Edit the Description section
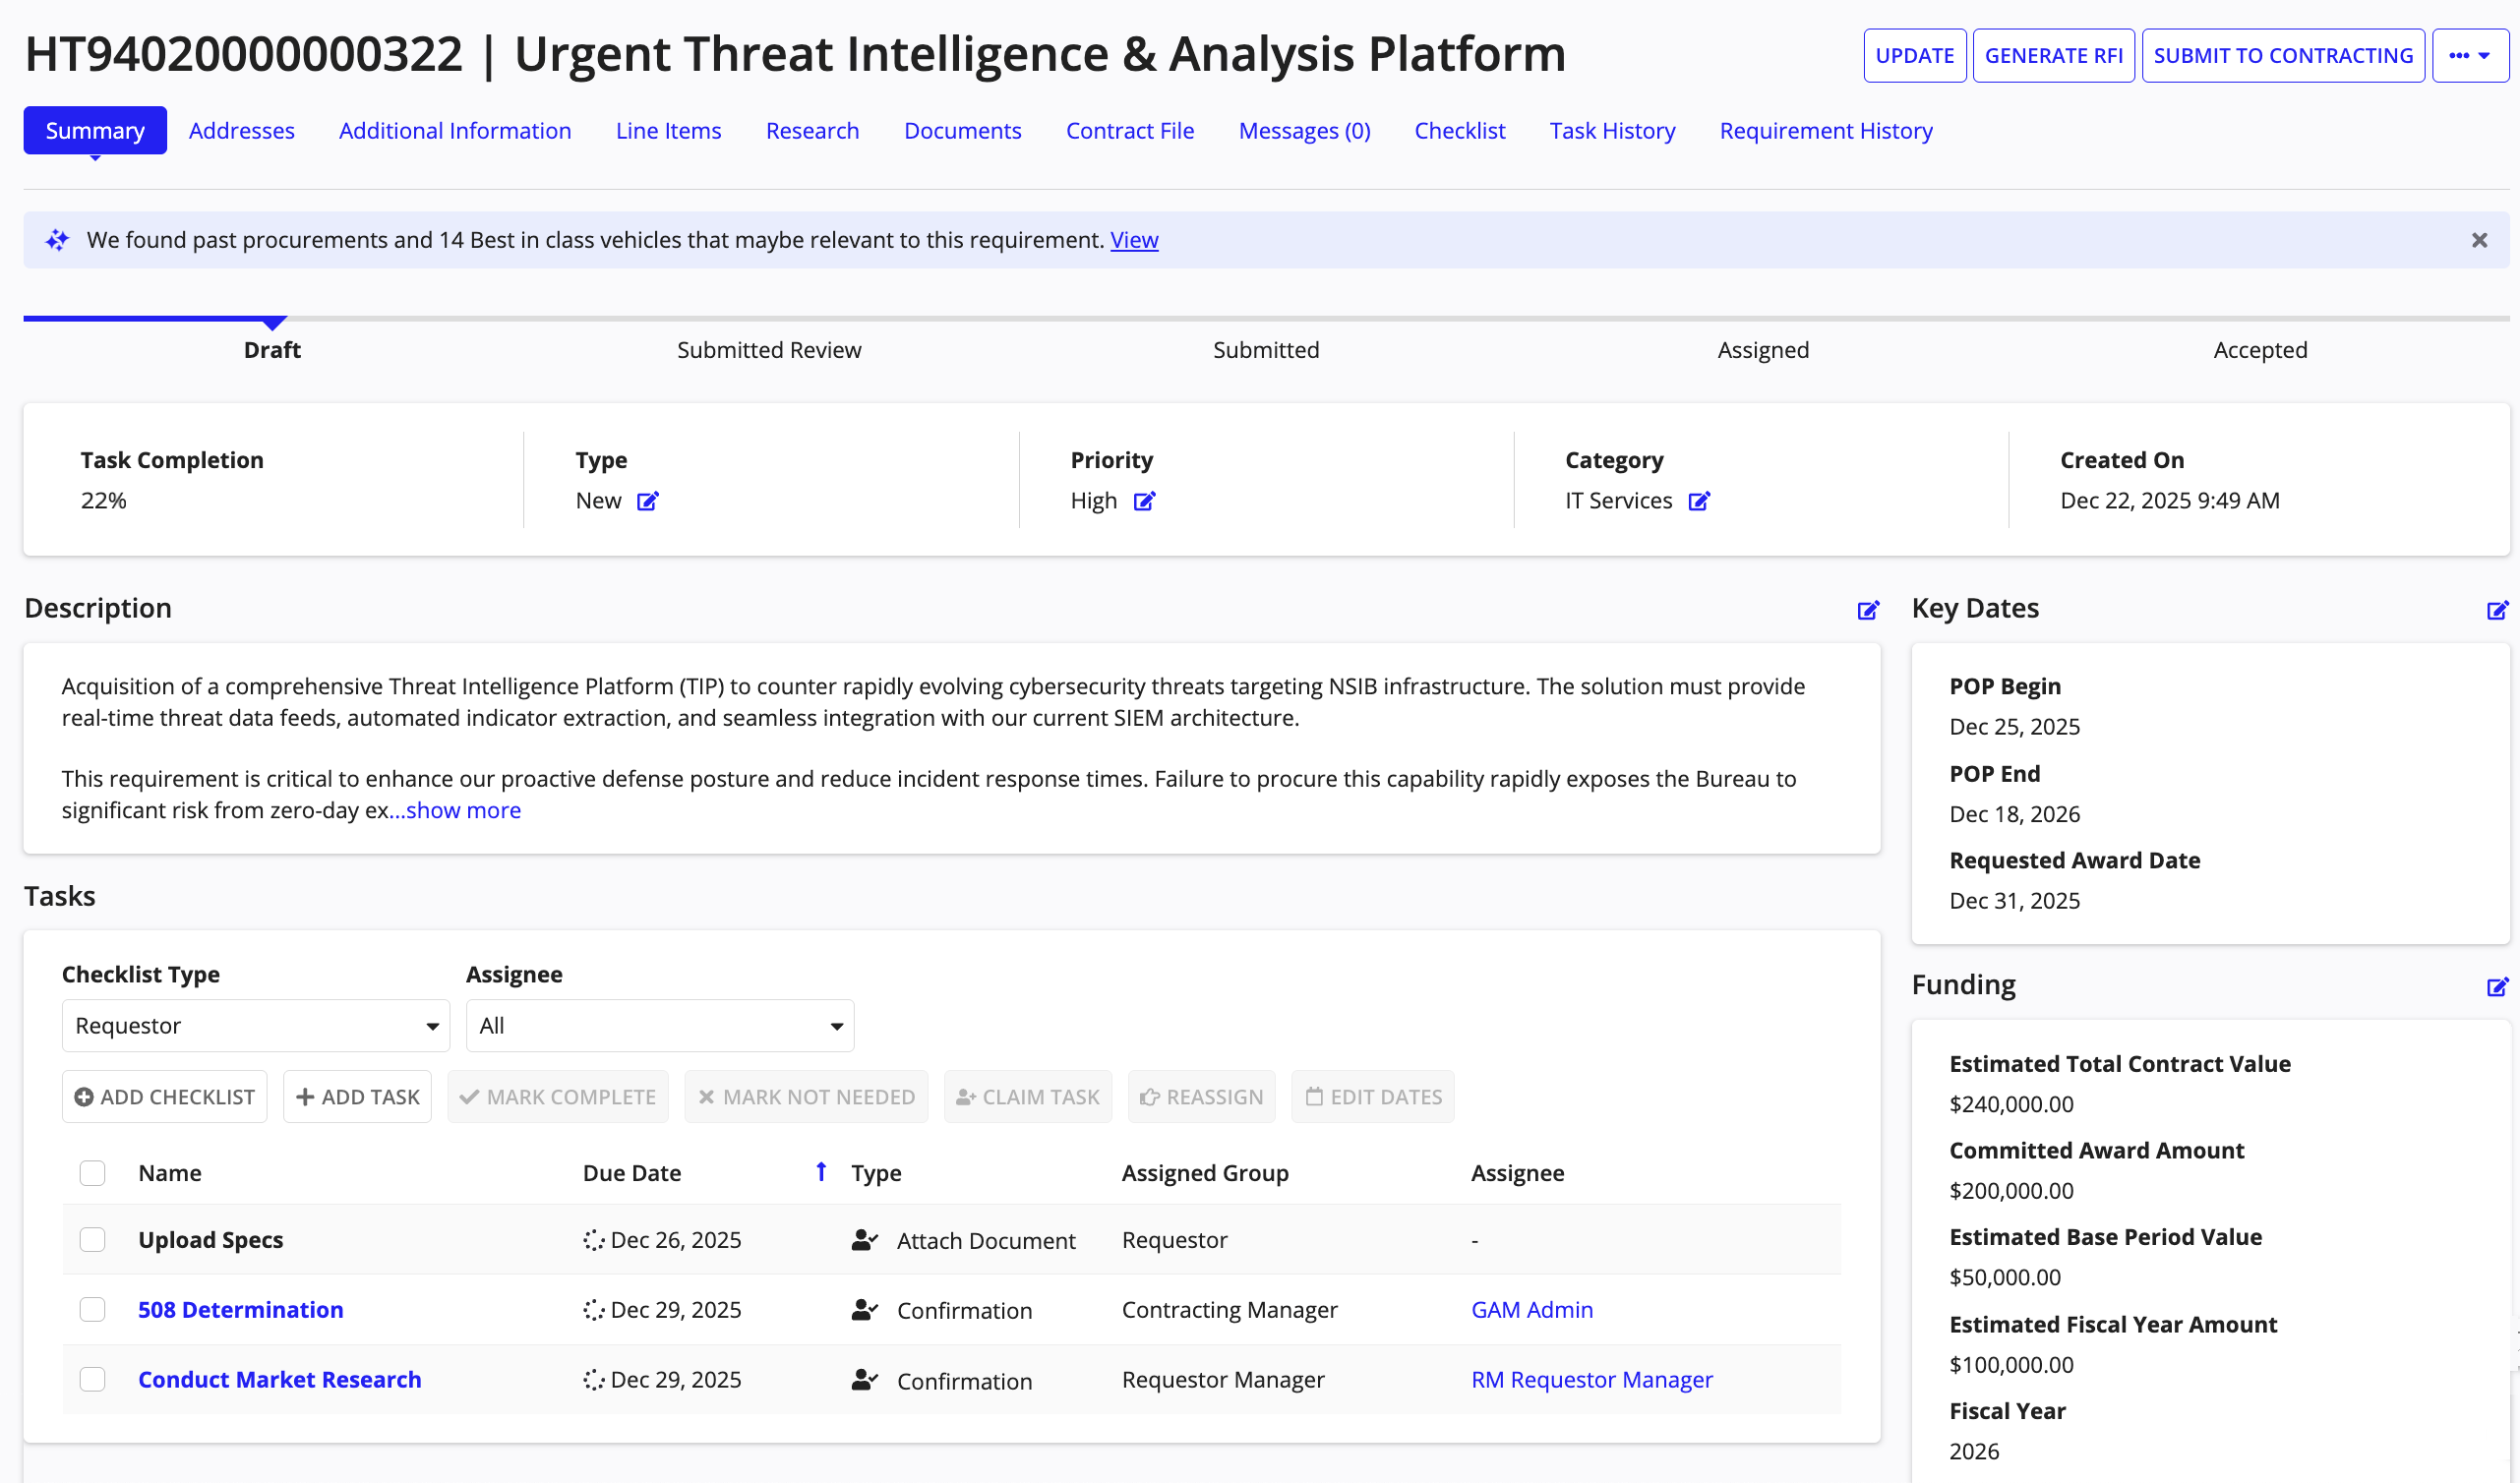 (1867, 610)
